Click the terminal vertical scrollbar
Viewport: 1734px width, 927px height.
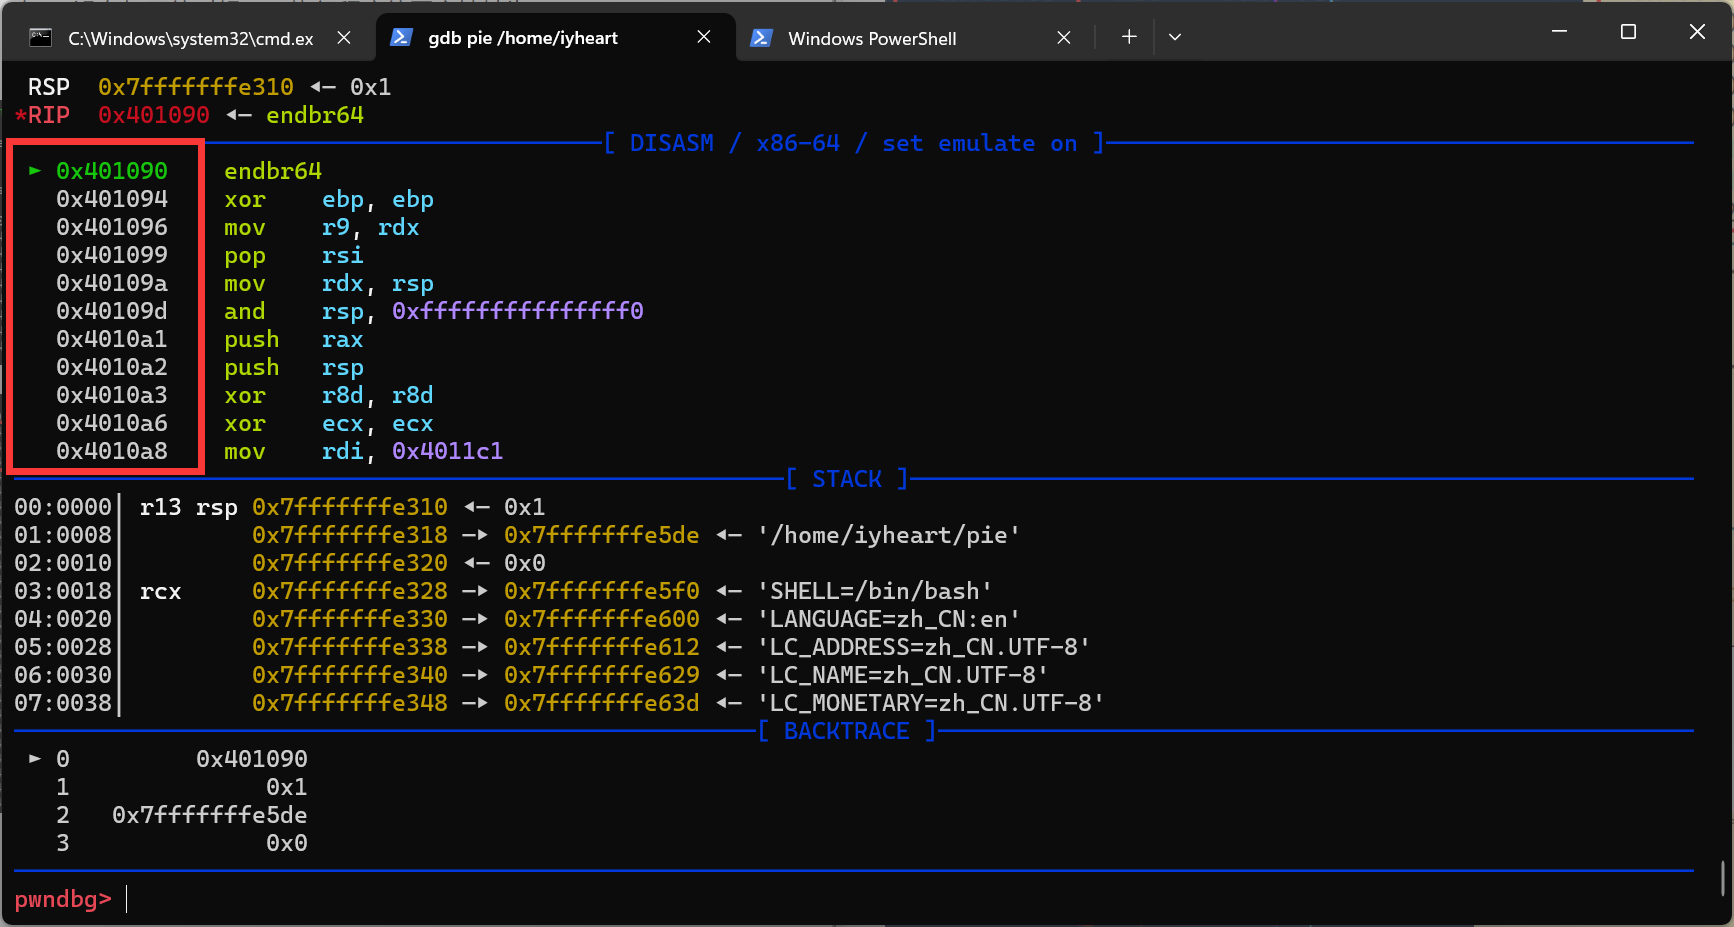click(x=1723, y=880)
